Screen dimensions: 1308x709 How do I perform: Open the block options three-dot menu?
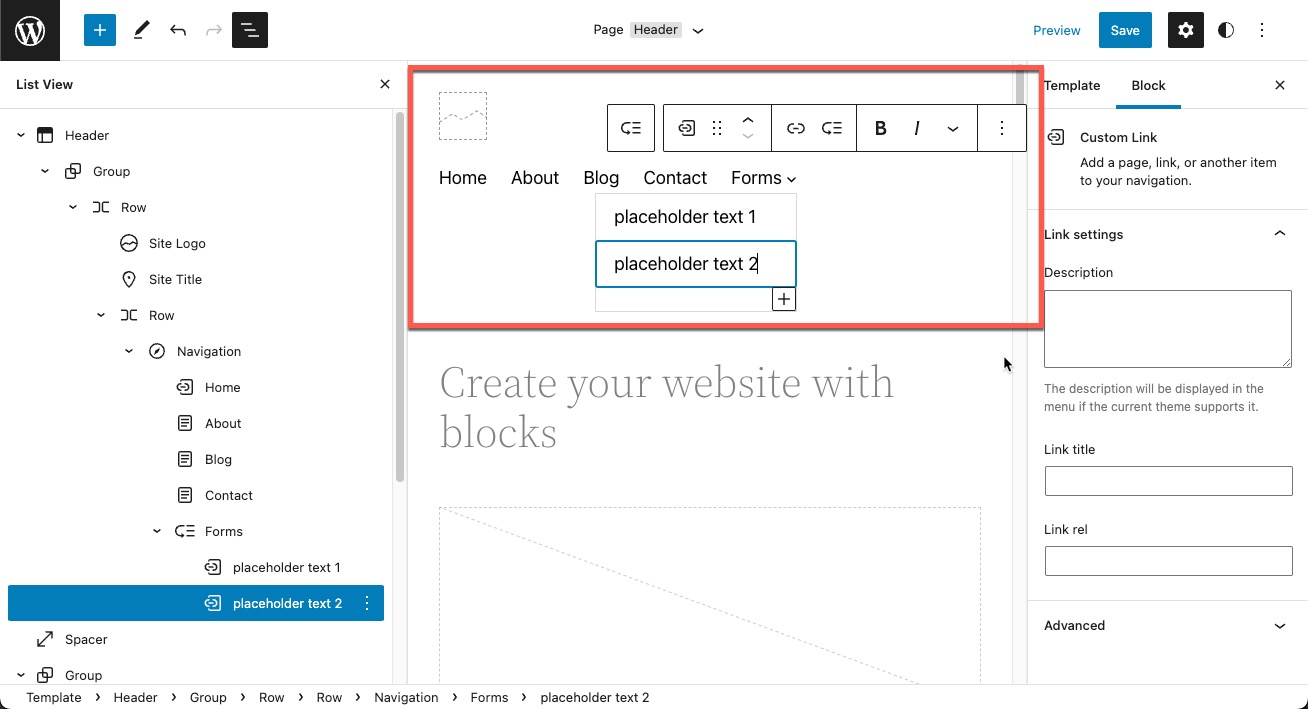pos(1002,128)
